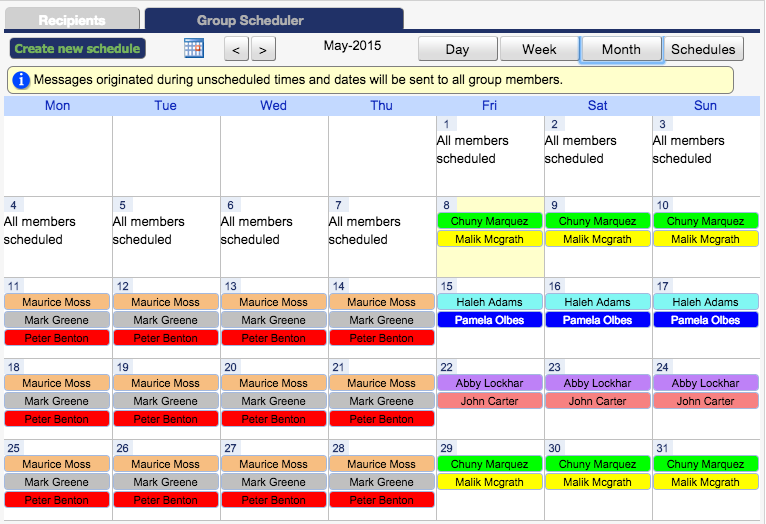Switch to Week view

[539, 49]
